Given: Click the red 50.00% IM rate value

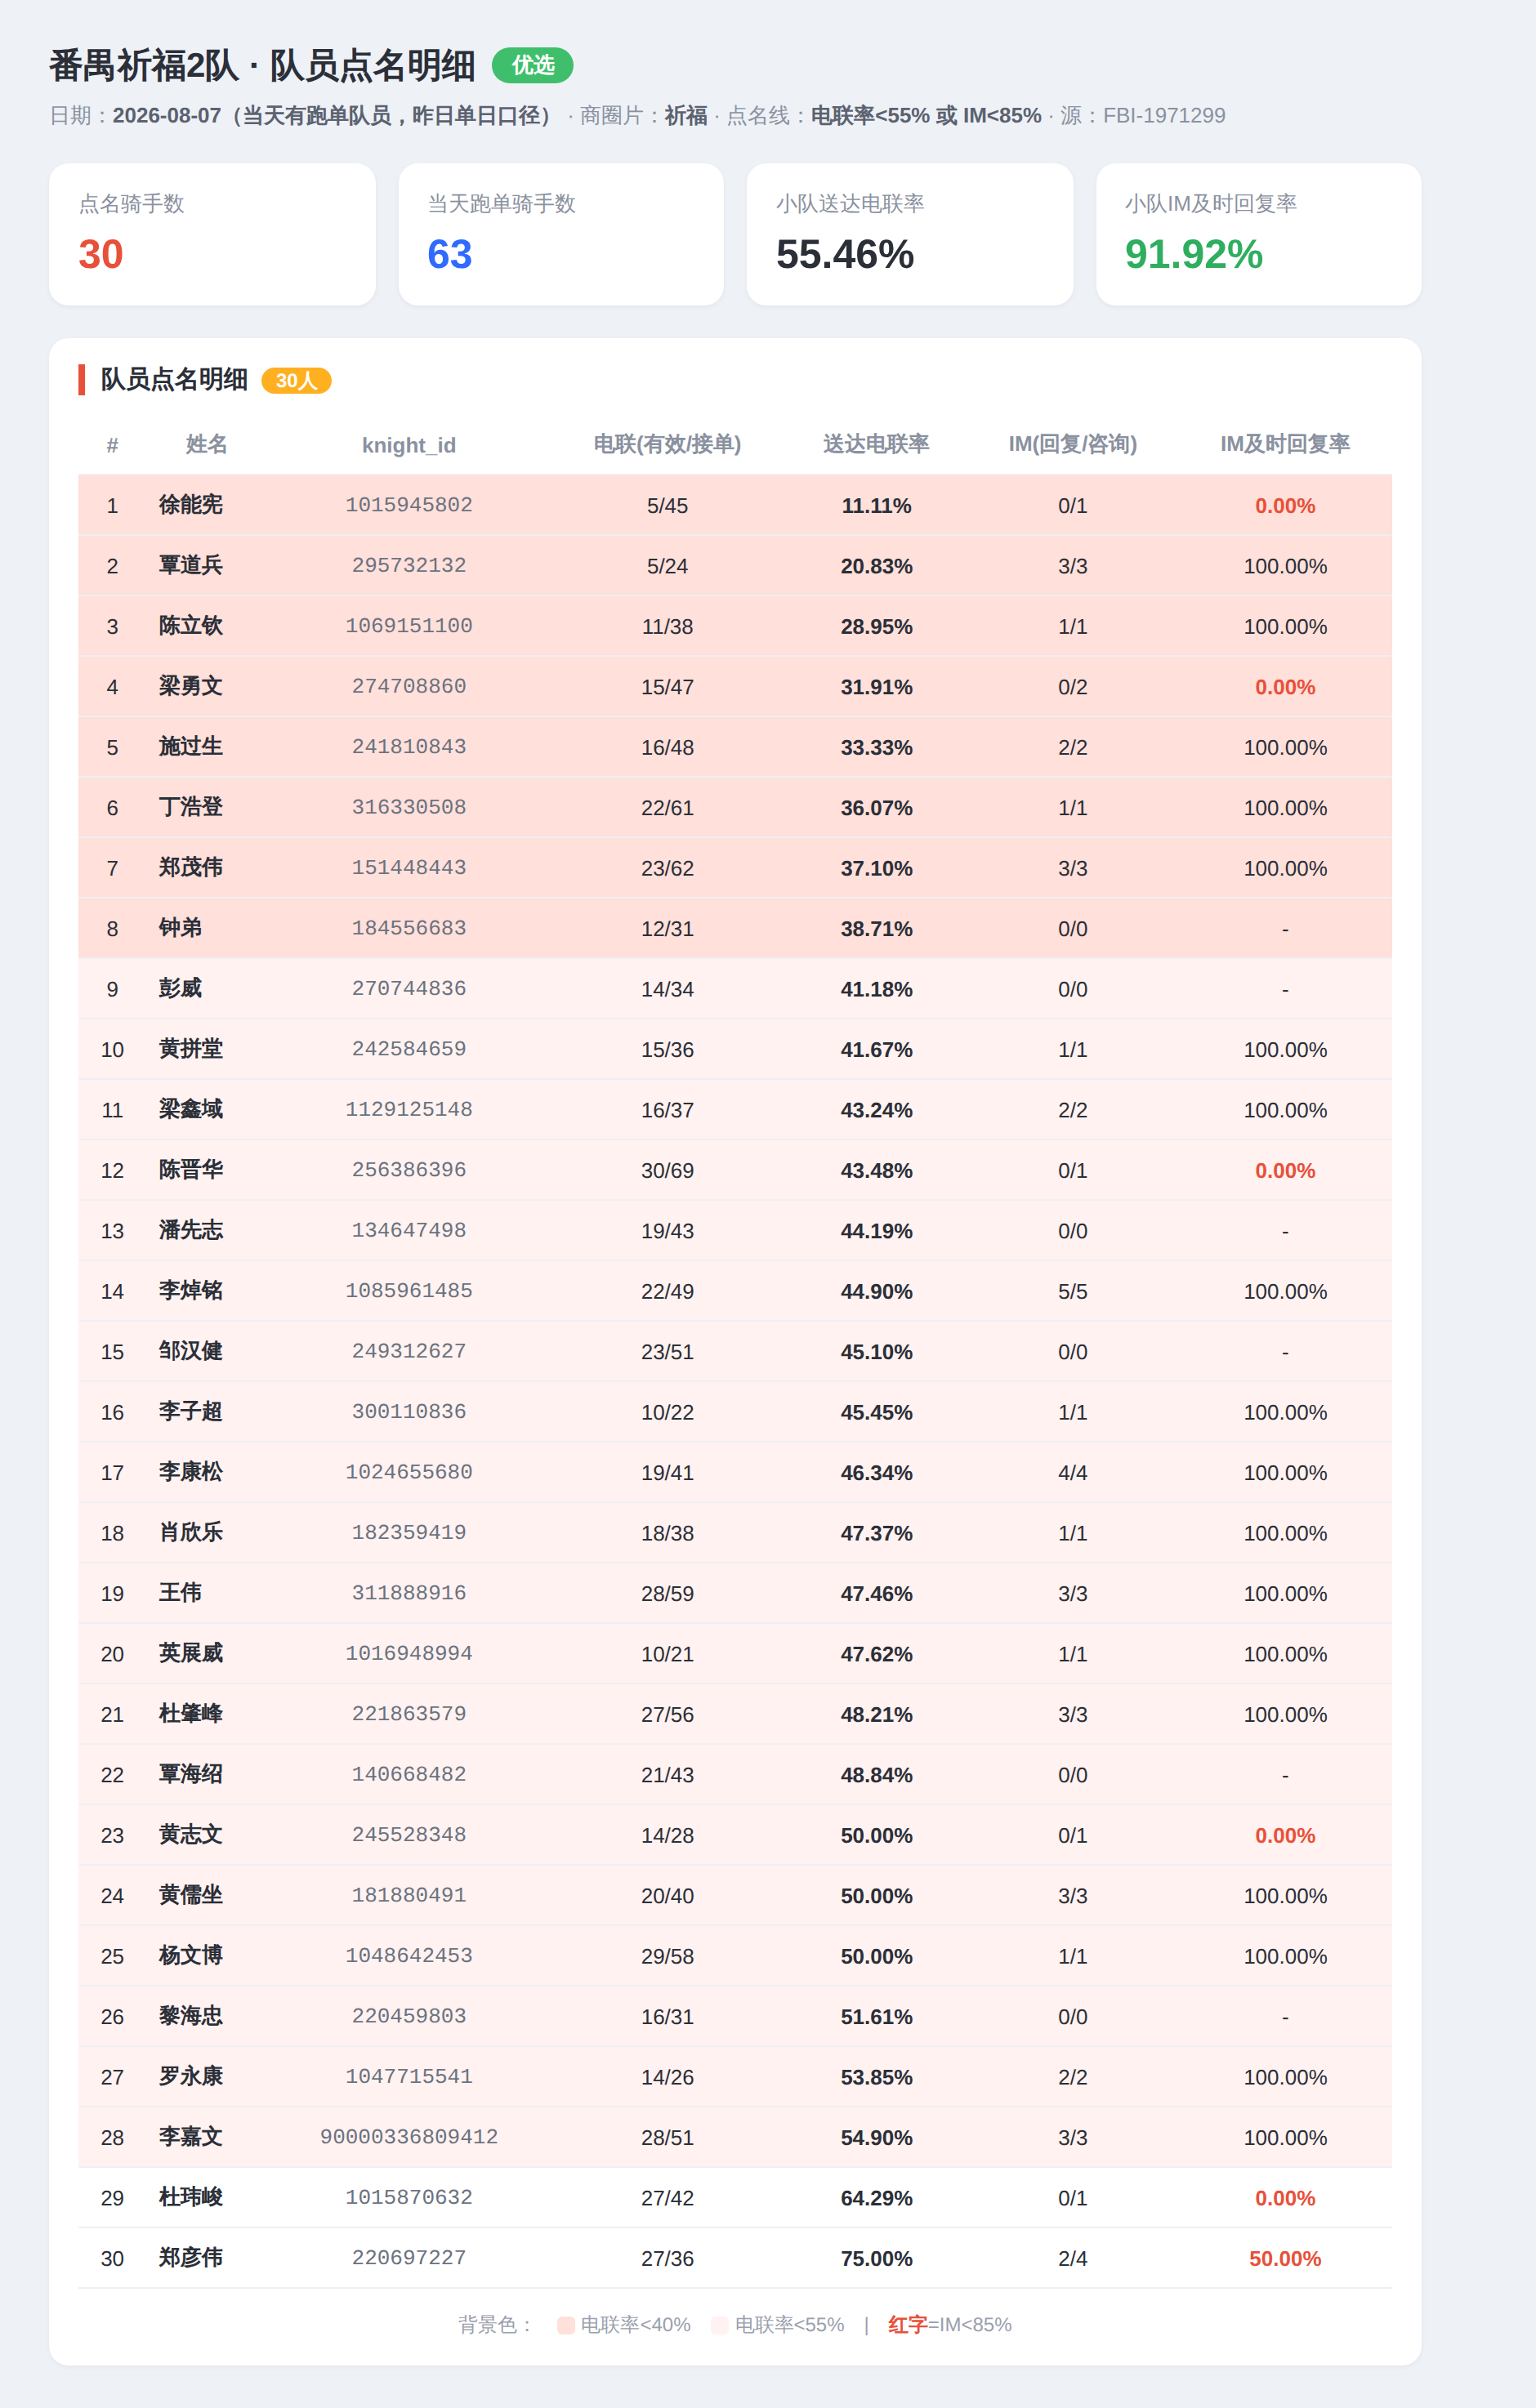Looking at the screenshot, I should (1285, 2258).
